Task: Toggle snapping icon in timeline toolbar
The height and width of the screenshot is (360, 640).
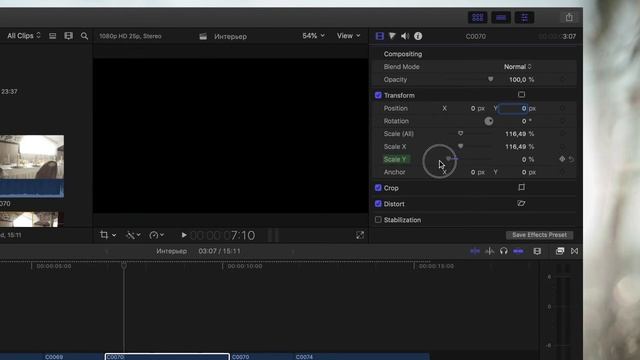Action: [x=518, y=251]
